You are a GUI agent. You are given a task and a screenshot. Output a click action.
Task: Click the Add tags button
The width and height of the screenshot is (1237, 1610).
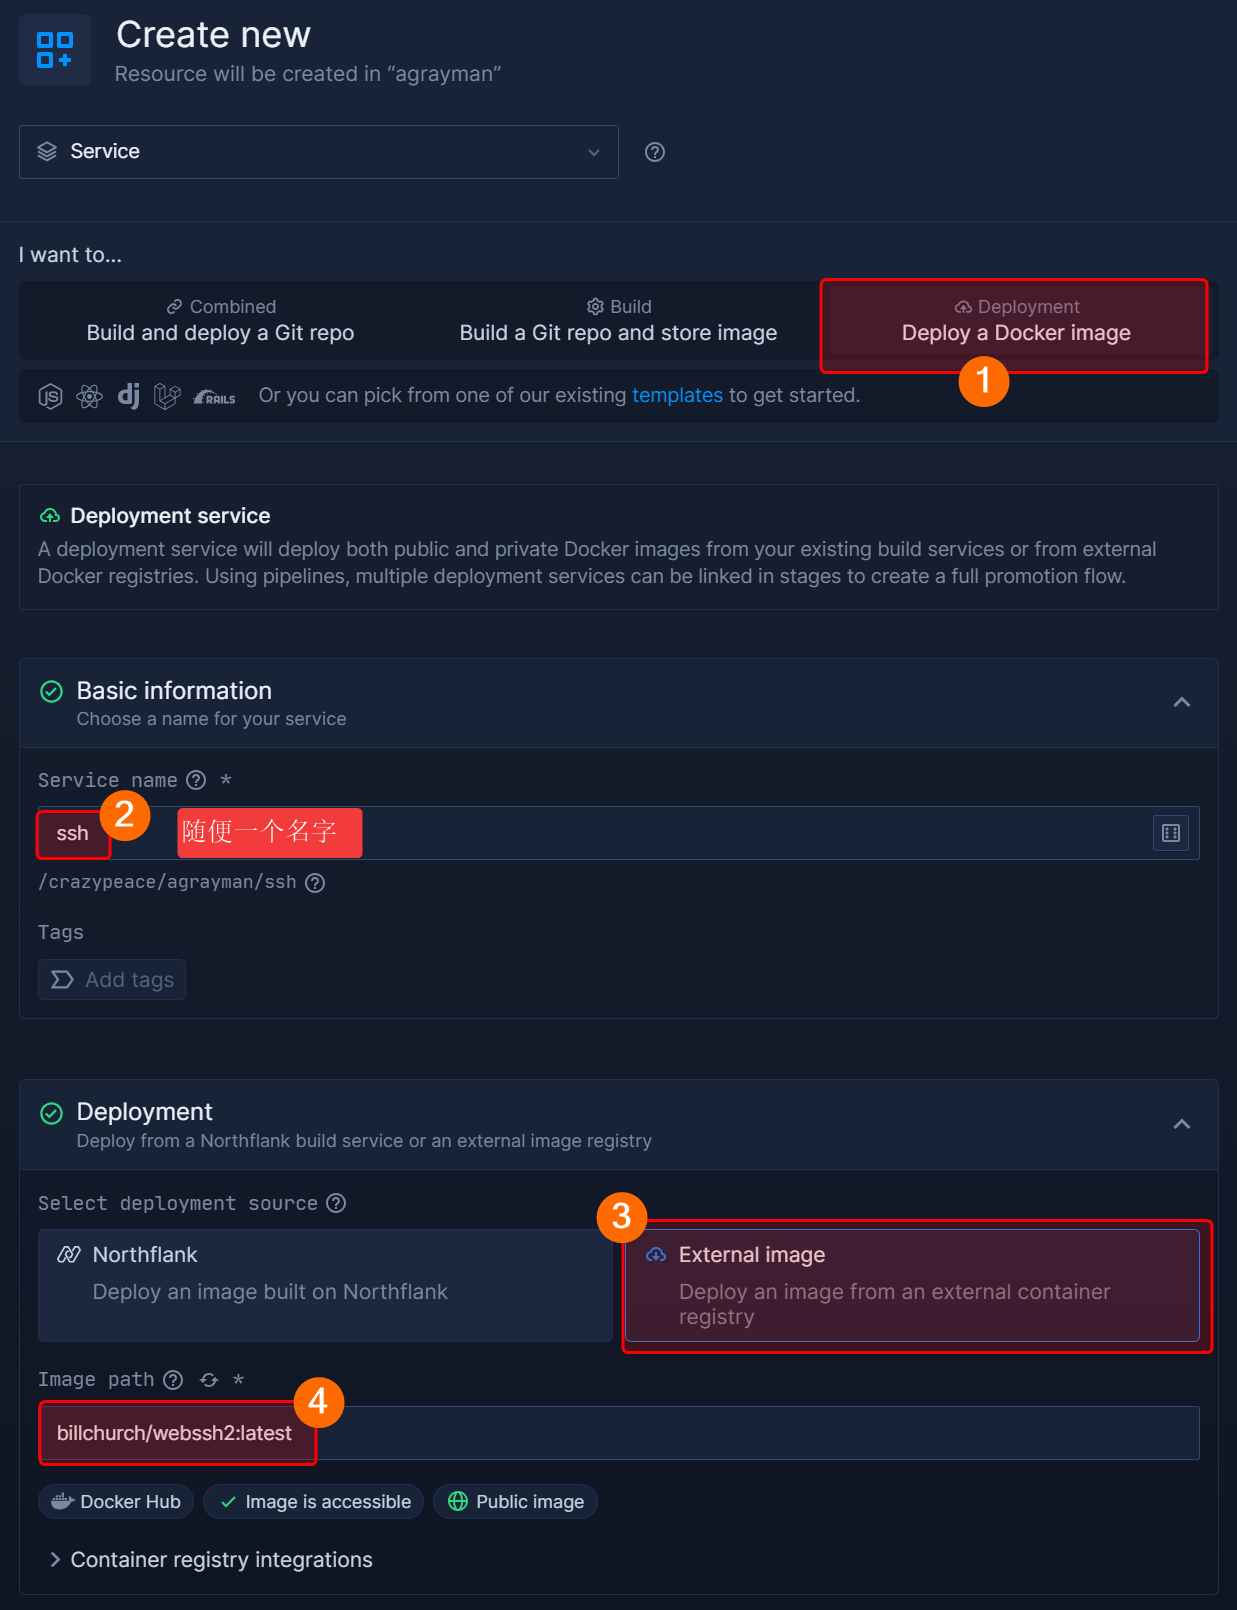point(112,980)
